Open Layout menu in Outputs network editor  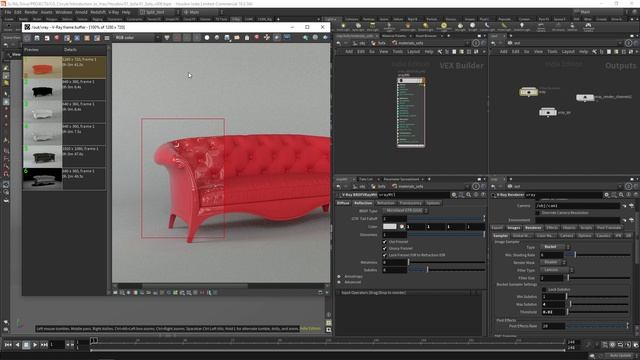pos(568,52)
